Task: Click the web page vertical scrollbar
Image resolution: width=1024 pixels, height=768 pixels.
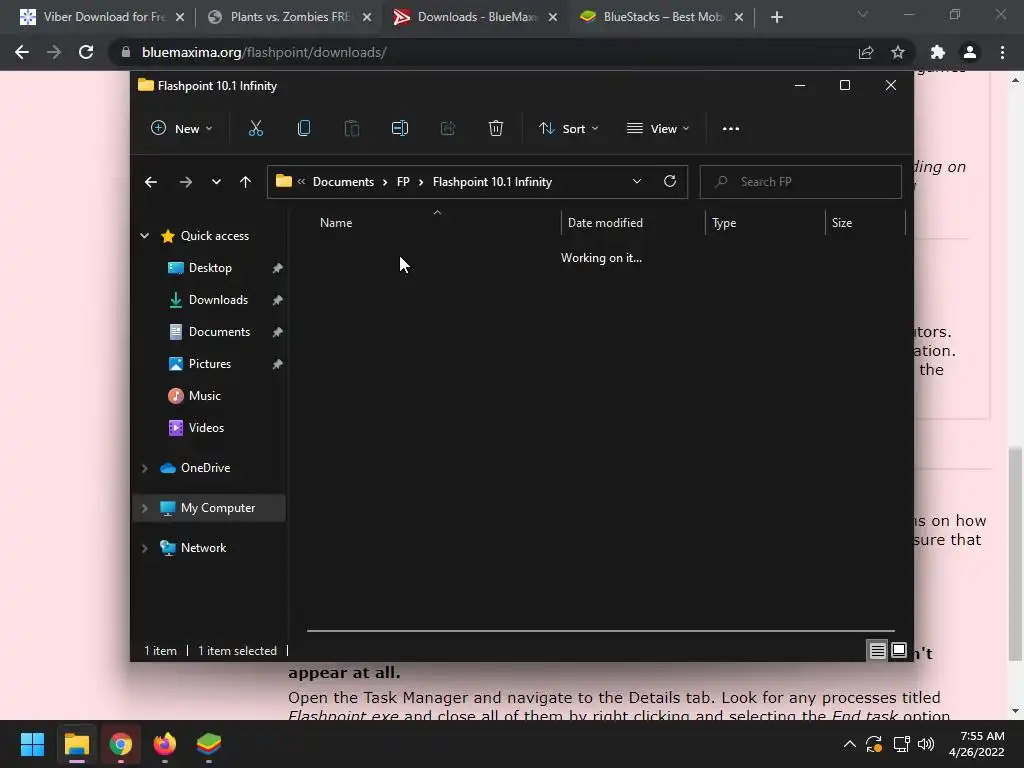Action: coord(1015,552)
